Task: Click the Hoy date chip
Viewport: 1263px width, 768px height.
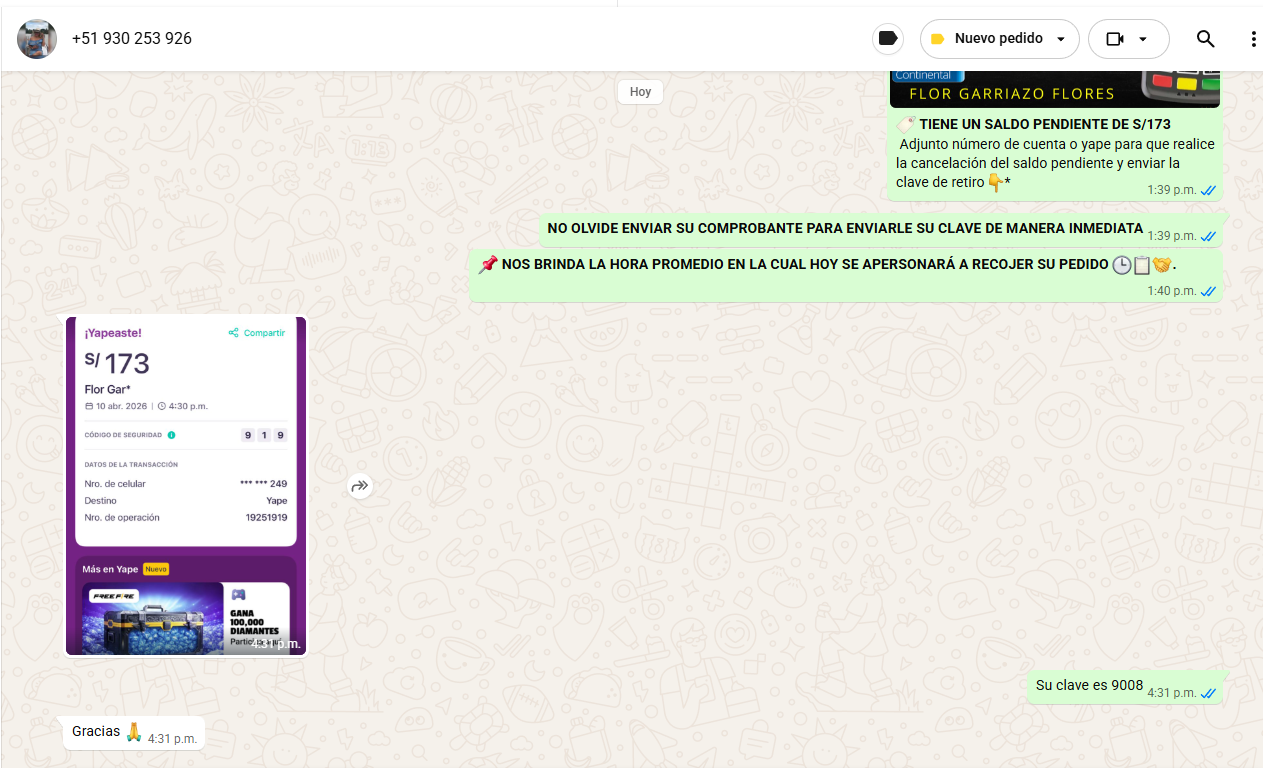Action: pyautogui.click(x=640, y=92)
